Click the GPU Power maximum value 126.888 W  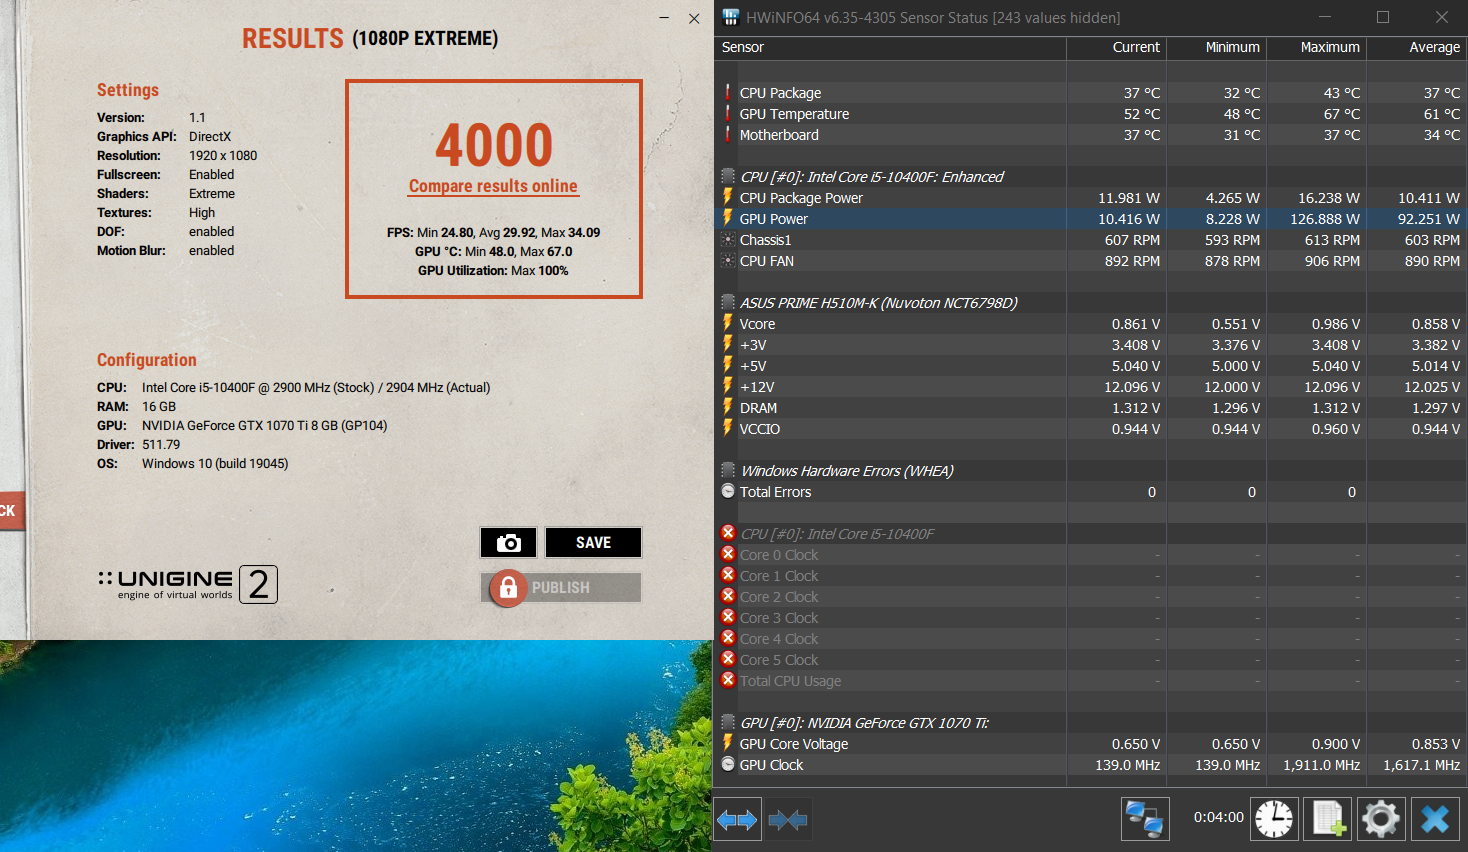[x=1322, y=219]
